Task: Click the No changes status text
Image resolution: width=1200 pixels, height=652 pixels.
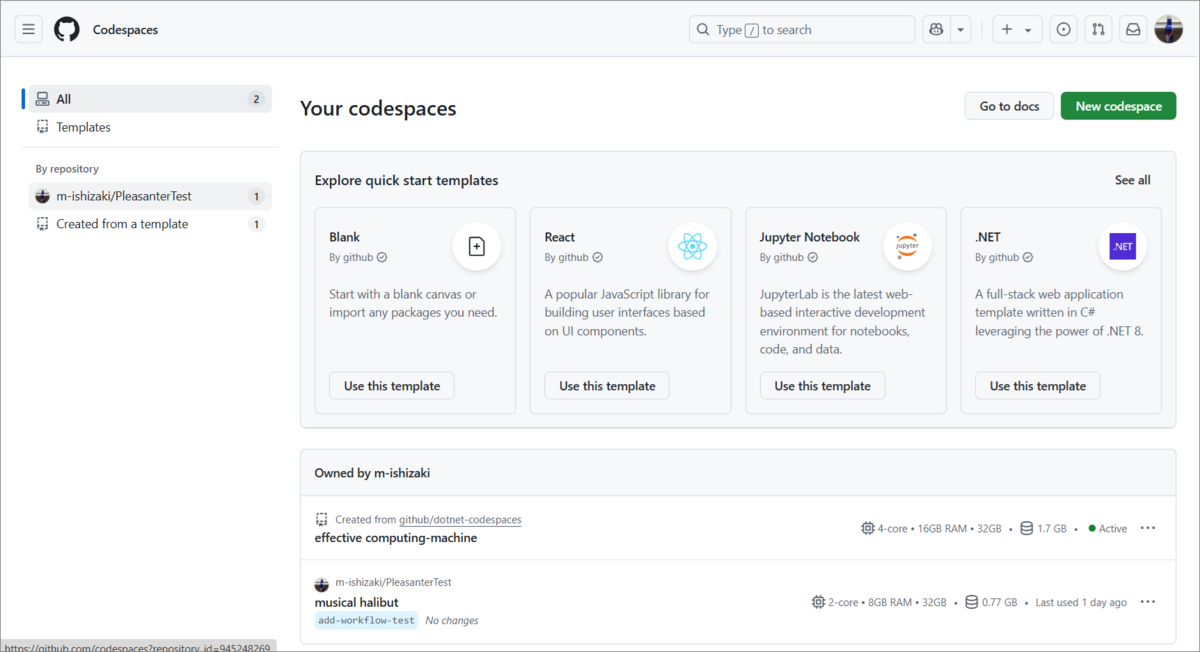Action: coord(452,621)
